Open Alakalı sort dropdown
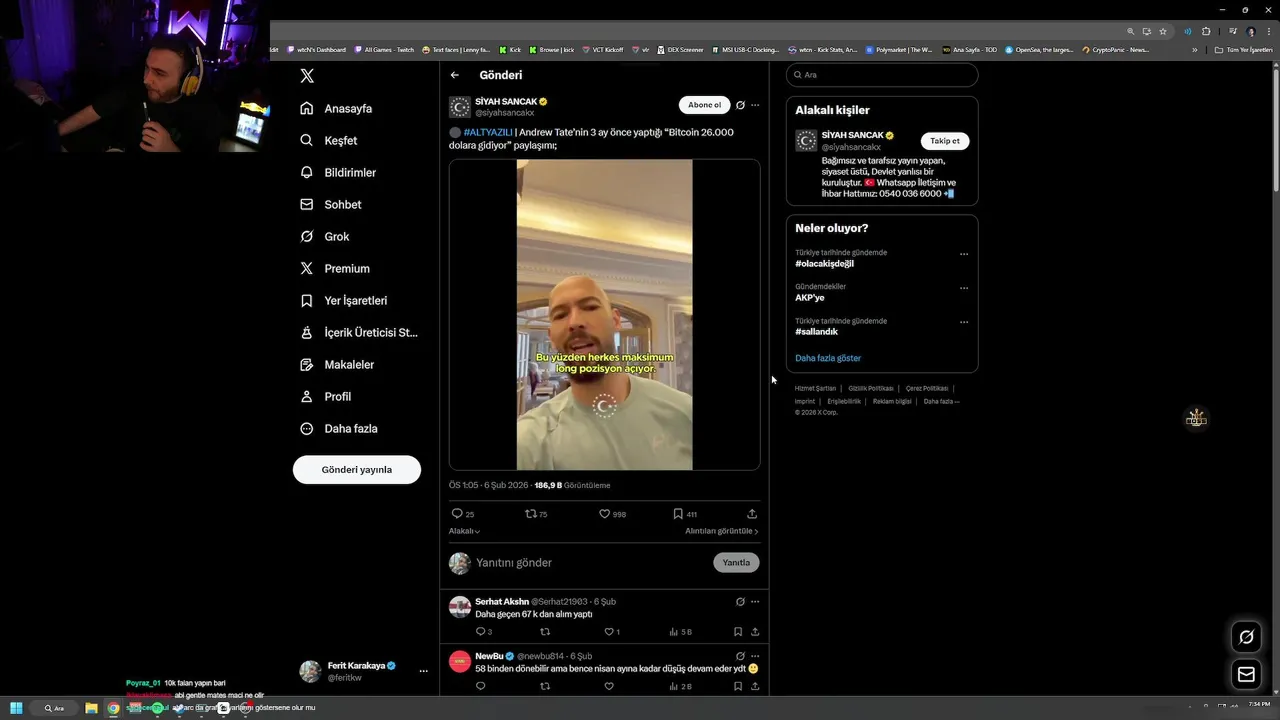 (464, 531)
